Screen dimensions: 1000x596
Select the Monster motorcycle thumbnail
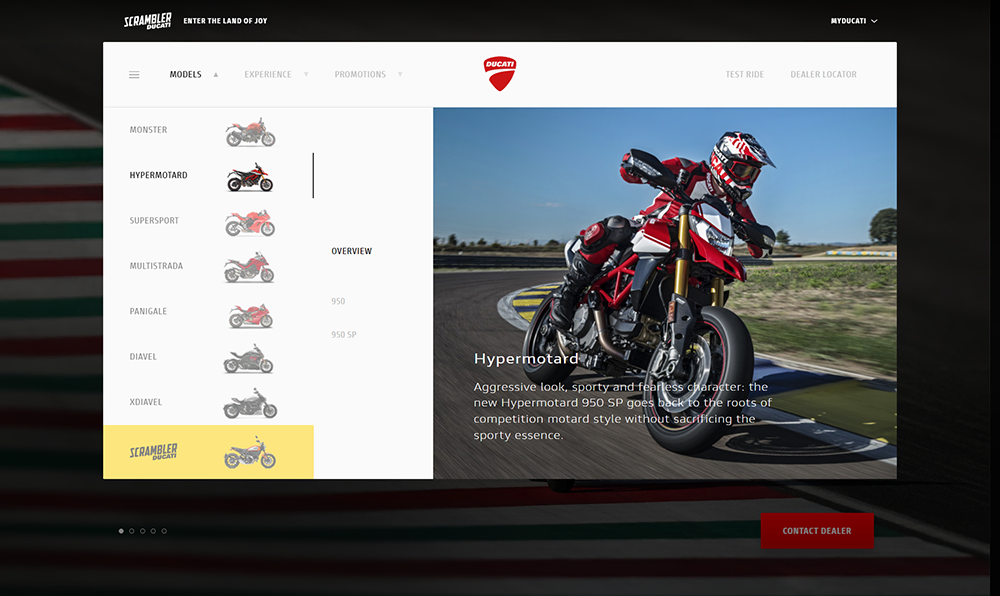250,132
